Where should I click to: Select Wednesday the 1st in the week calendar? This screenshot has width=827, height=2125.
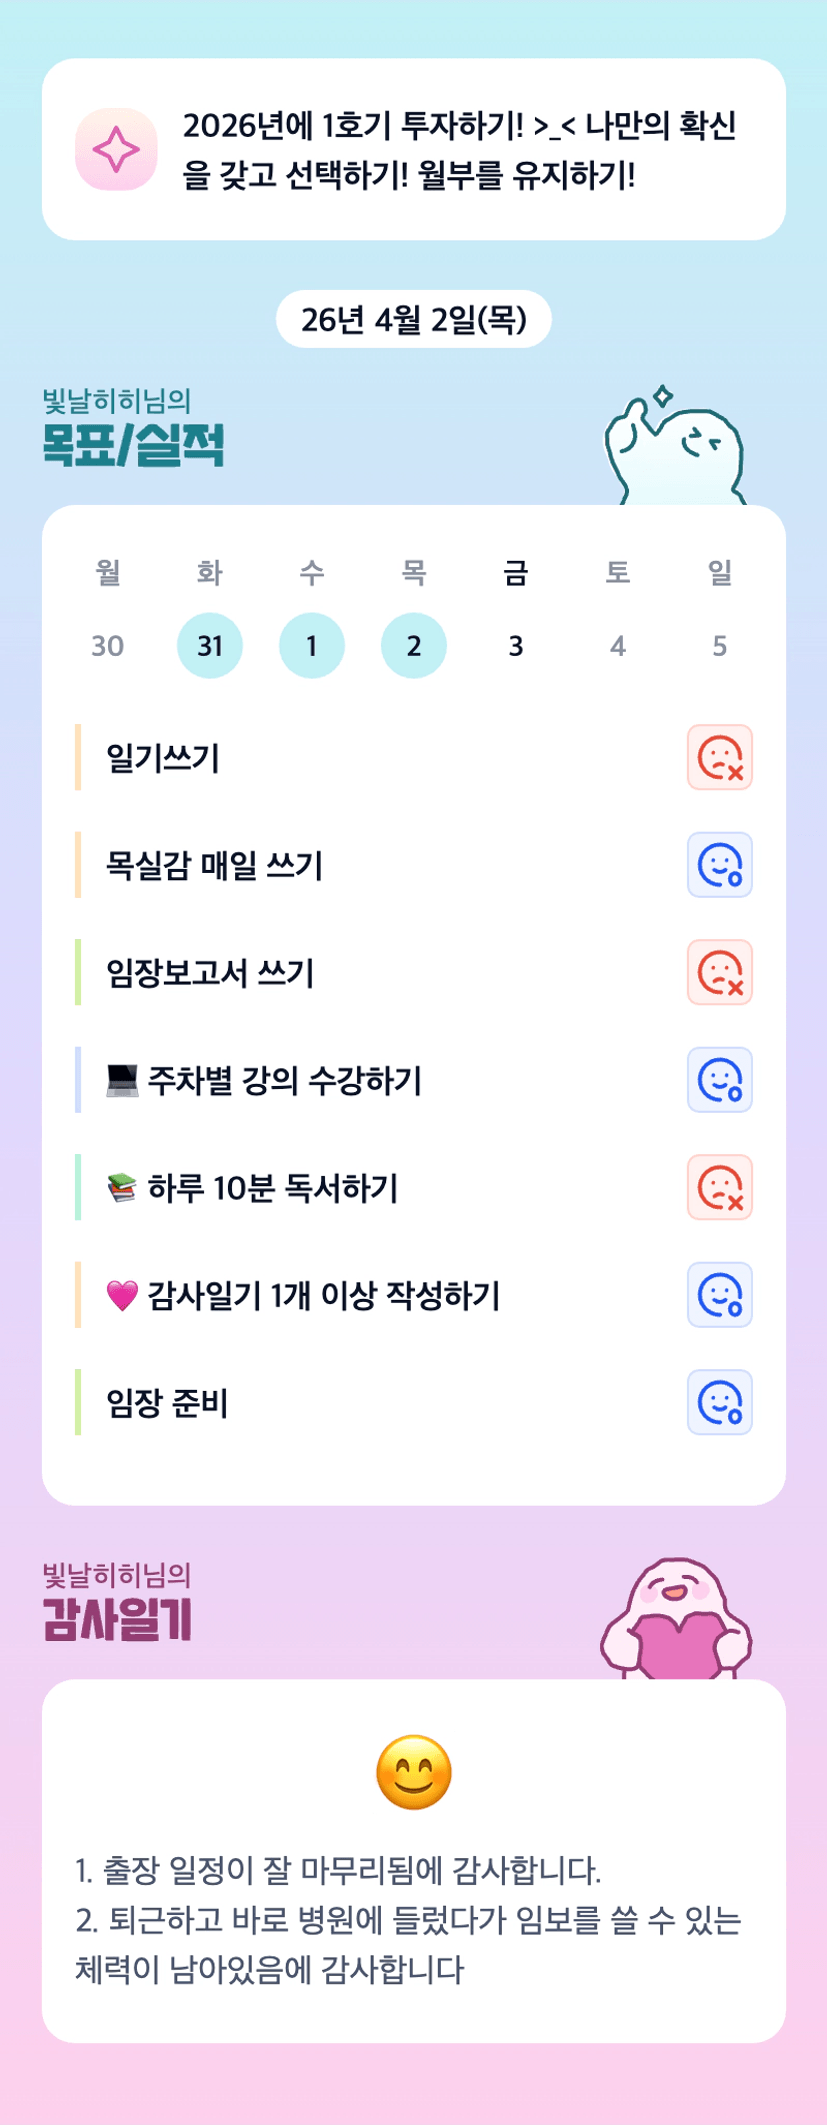(x=312, y=646)
